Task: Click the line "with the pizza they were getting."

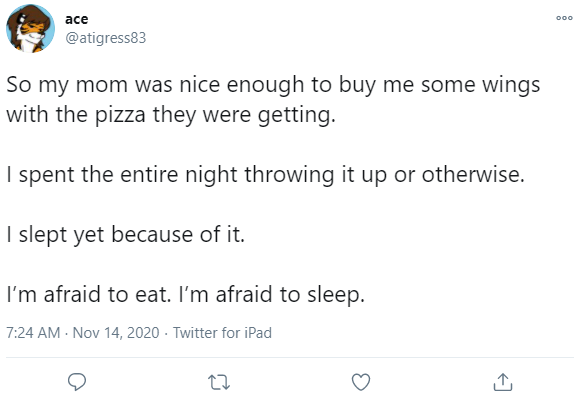Action: [x=171, y=115]
